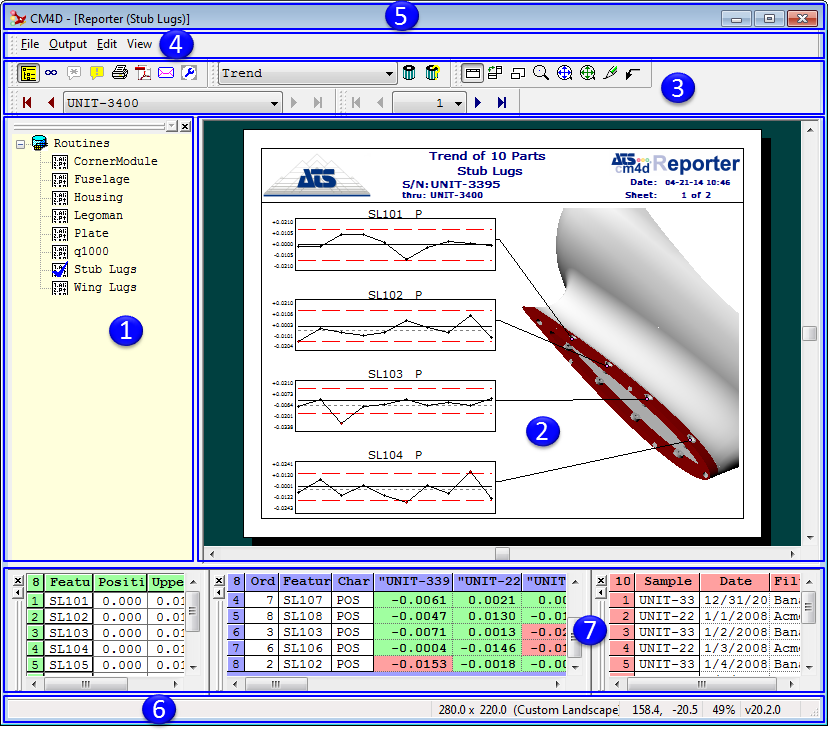Viewport: 828px width, 730px height.
Task: Open the View menu
Action: 139,44
